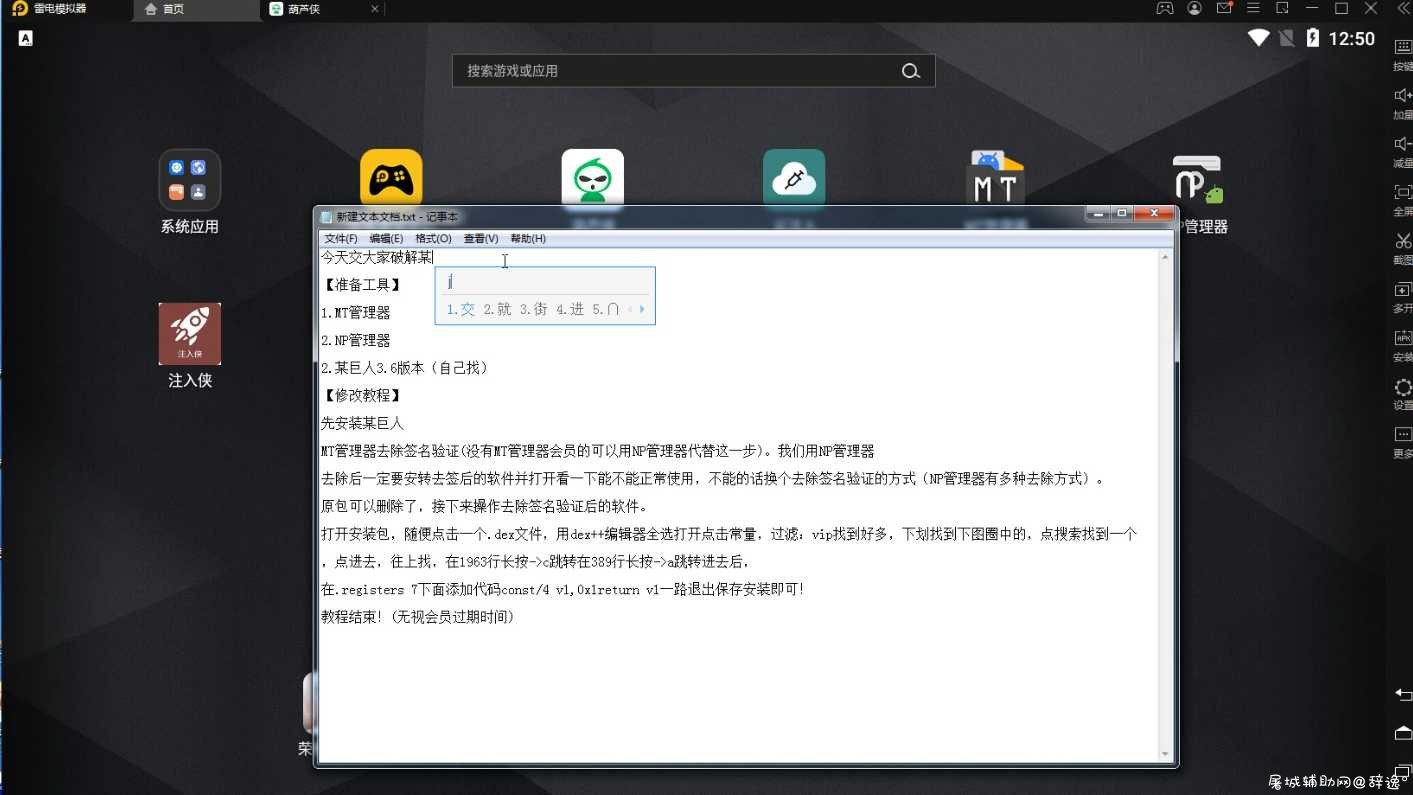This screenshot has width=1413, height=795.
Task: Click the line 2.NP管理器
Action: (x=355, y=341)
